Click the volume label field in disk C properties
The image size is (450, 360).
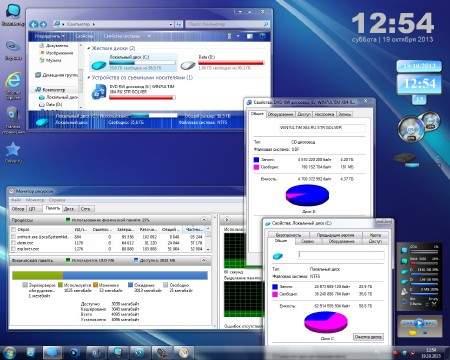point(341,256)
